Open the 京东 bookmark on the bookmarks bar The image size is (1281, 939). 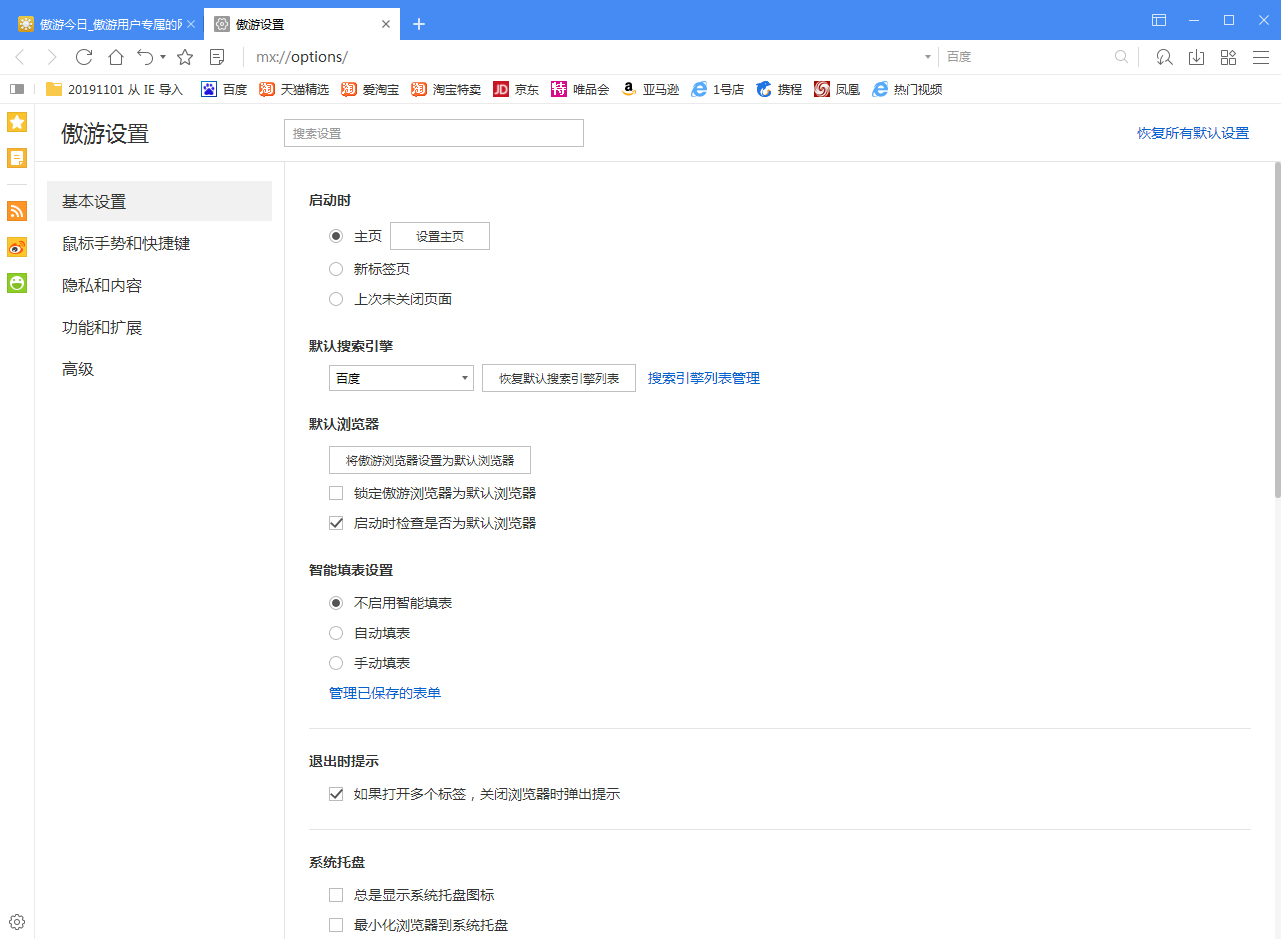coord(515,89)
